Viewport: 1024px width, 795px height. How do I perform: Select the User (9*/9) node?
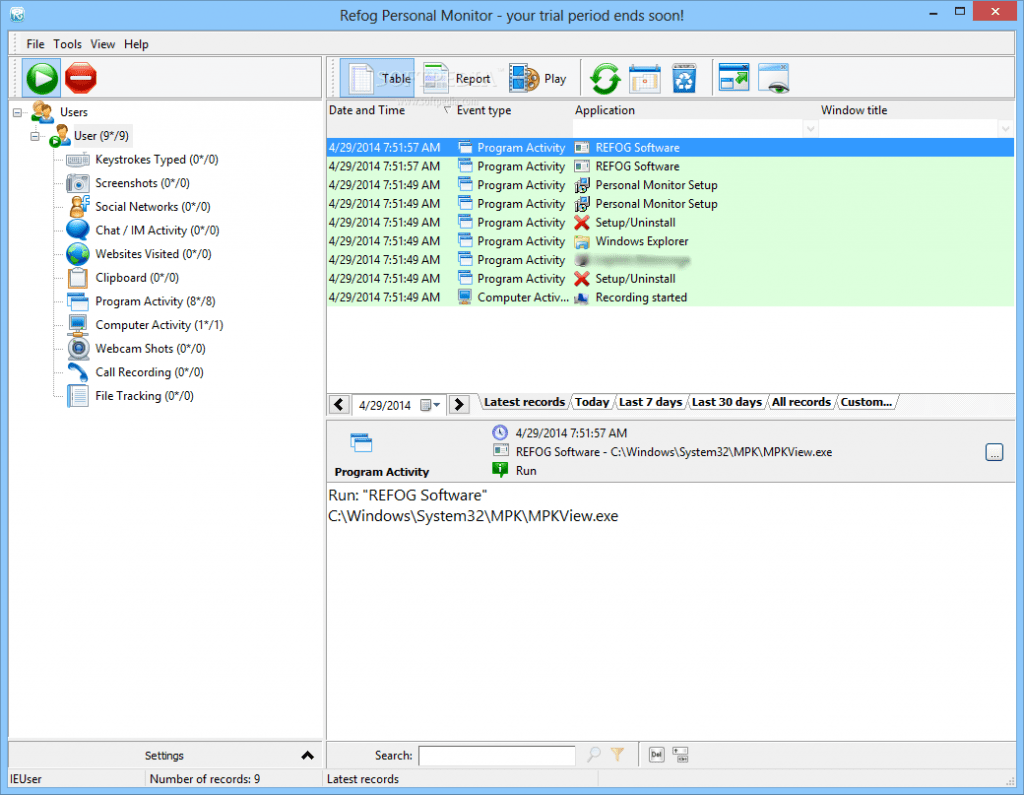(x=101, y=136)
